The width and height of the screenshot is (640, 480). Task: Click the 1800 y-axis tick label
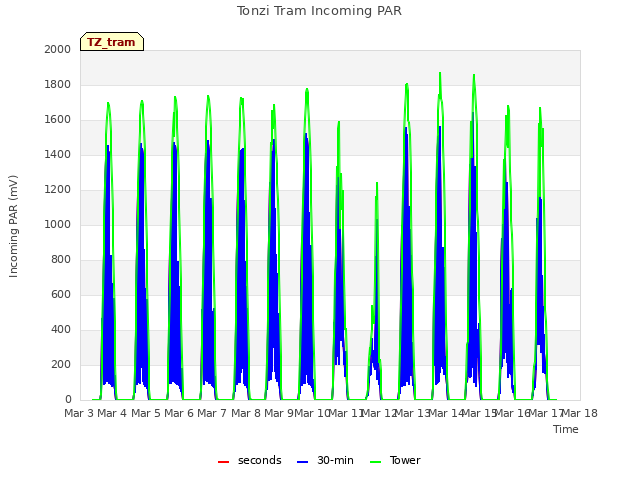pyautogui.click(x=58, y=84)
